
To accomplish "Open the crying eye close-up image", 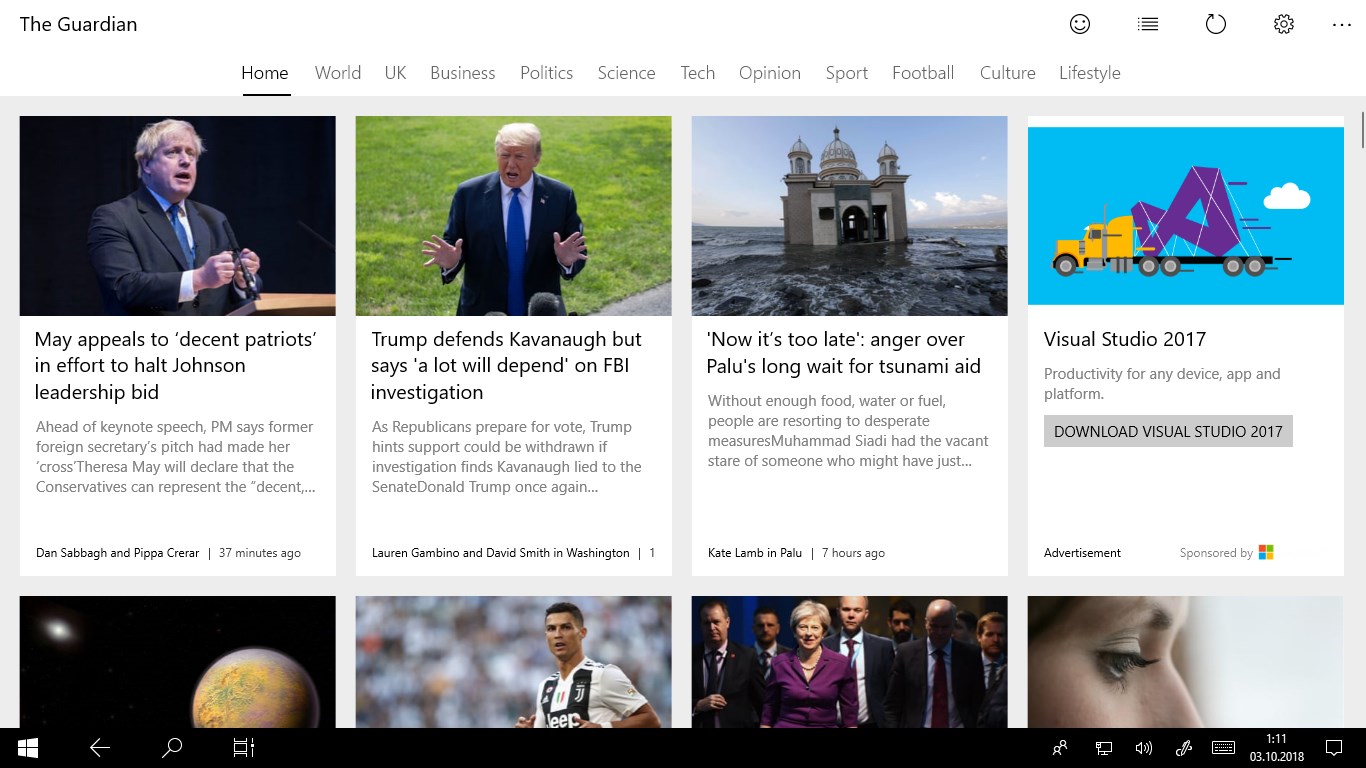I will pyautogui.click(x=1186, y=662).
